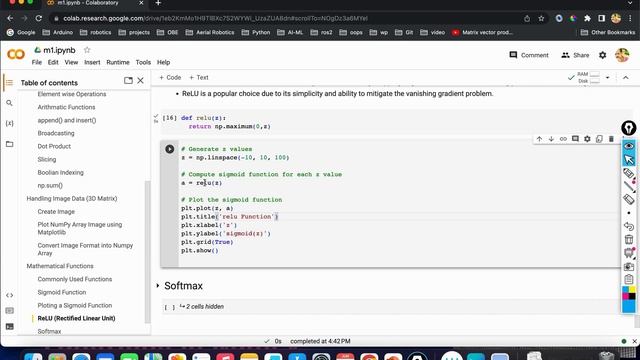Open the Insert menu
This screenshot has width=640, height=360.
tap(92, 62)
